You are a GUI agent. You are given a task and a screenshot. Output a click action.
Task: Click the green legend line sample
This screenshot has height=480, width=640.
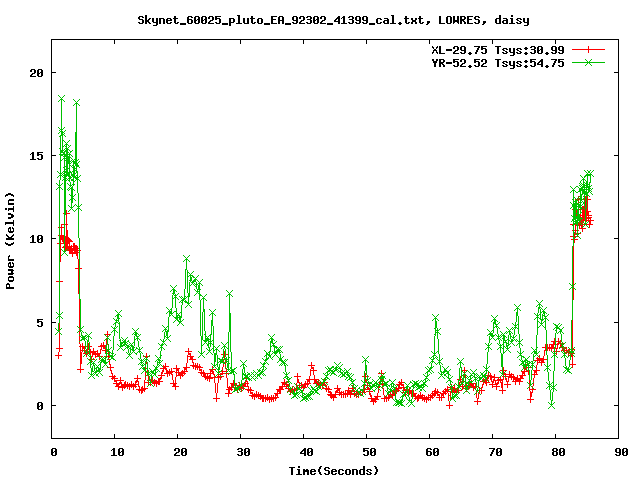click(x=588, y=62)
